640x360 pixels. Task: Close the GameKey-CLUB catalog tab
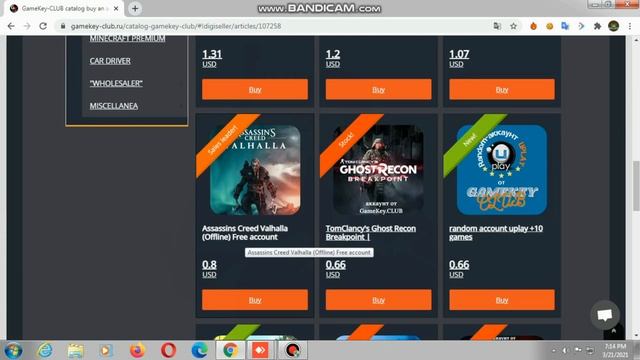tap(116, 8)
